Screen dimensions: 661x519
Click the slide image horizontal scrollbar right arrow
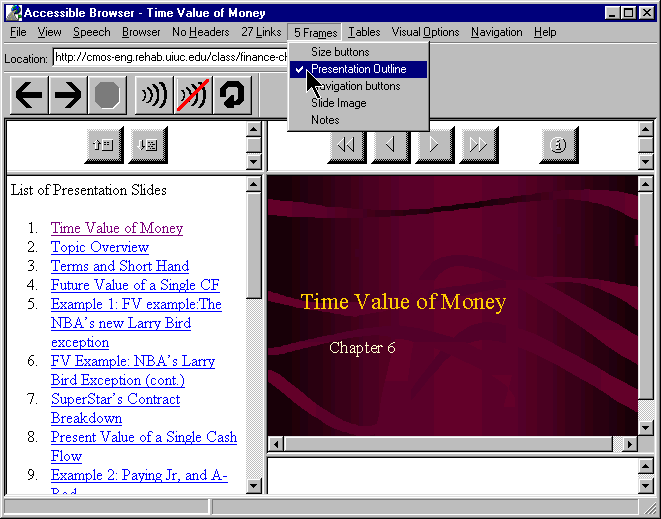click(x=629, y=443)
